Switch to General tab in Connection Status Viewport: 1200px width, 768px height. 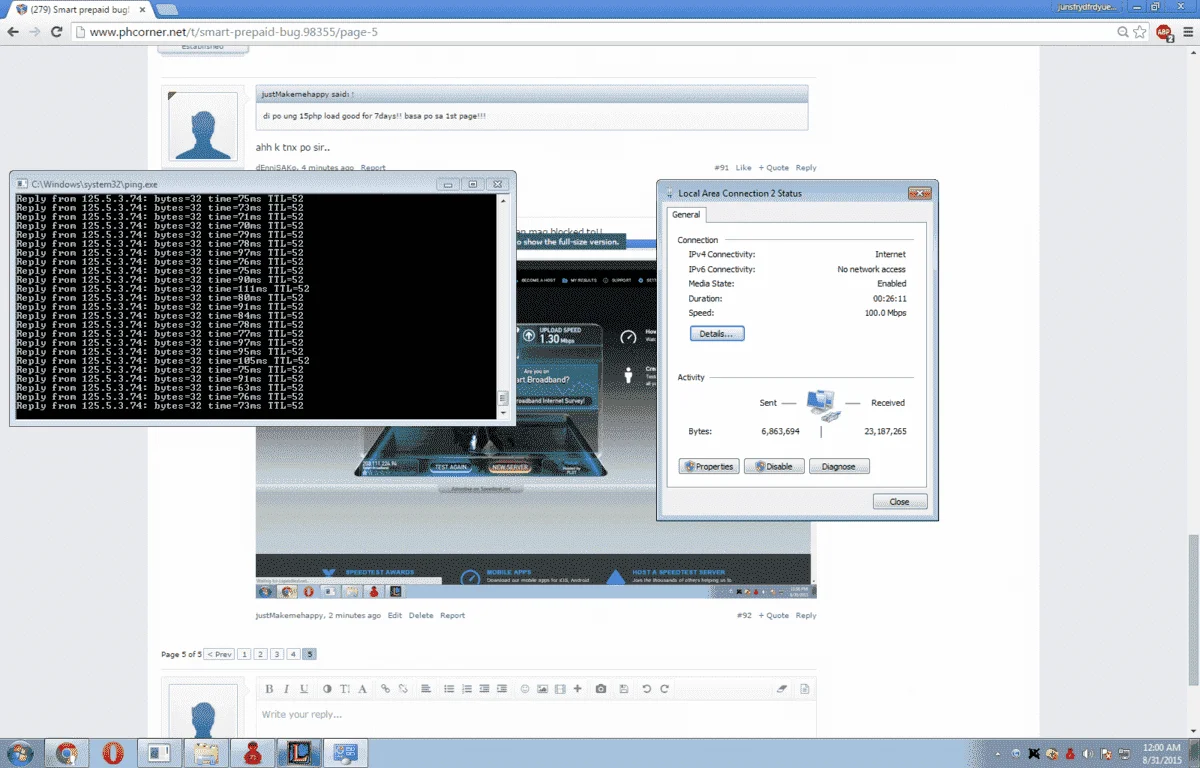point(686,215)
